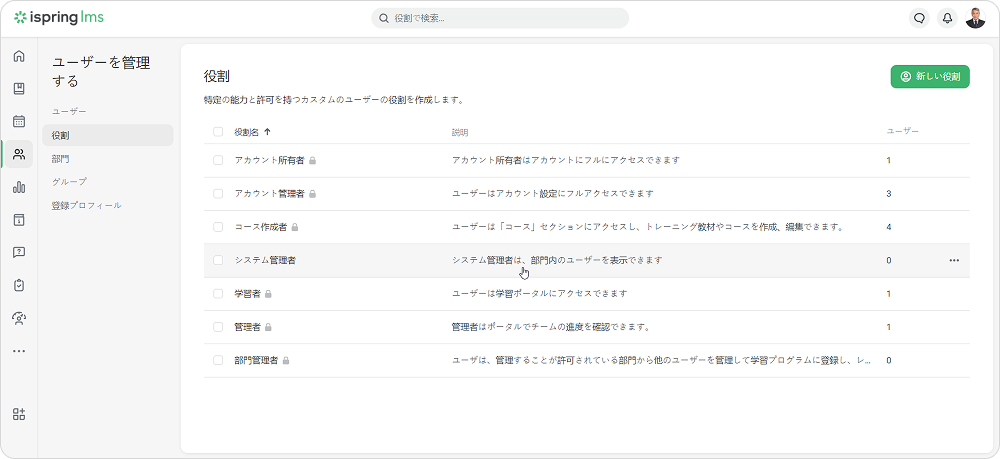Open the user profile avatar
This screenshot has width=1000, height=459.
975,18
